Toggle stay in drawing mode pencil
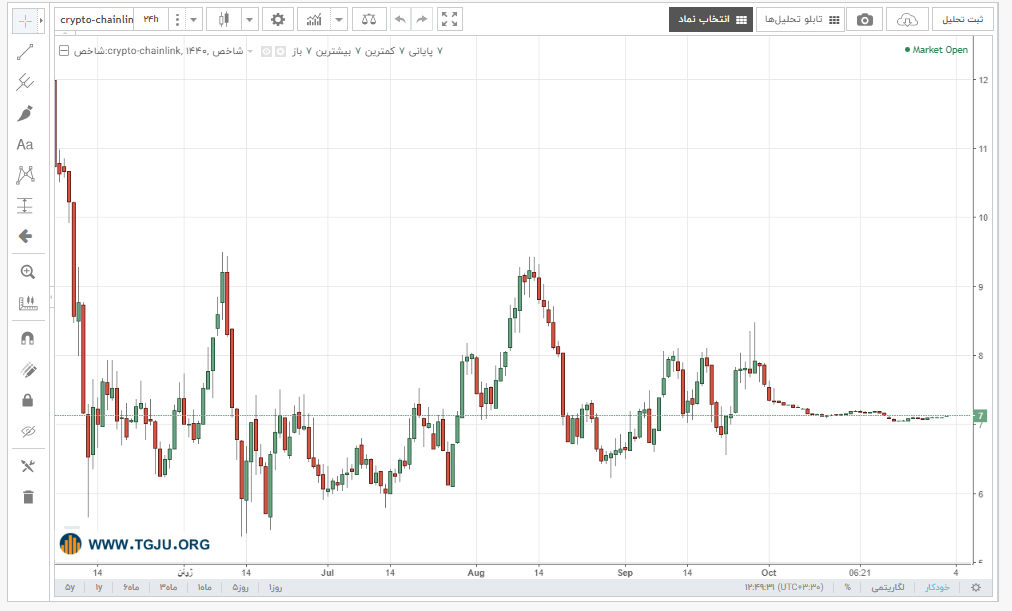The width and height of the screenshot is (1012, 611). 28,370
